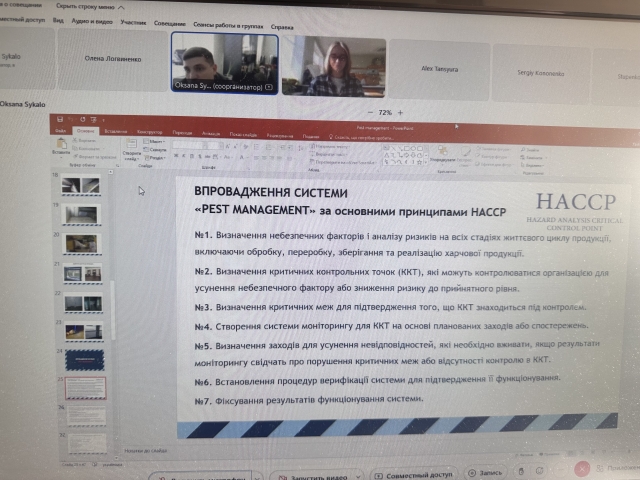Click 'Запустить видео' button
This screenshot has width=640, height=480.
pyautogui.click(x=314, y=476)
